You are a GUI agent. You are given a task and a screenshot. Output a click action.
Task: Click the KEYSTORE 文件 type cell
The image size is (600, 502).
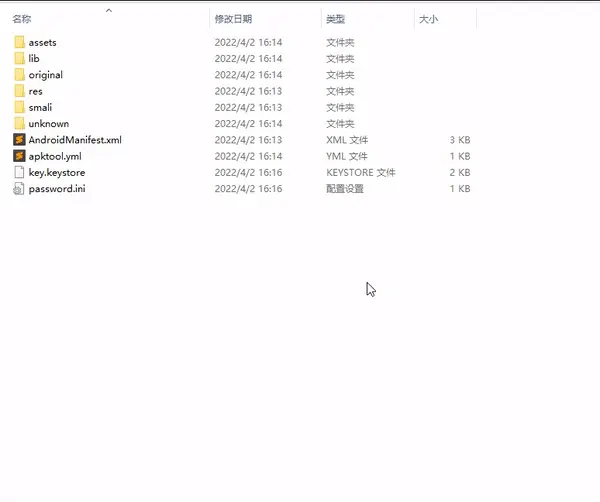[360, 173]
